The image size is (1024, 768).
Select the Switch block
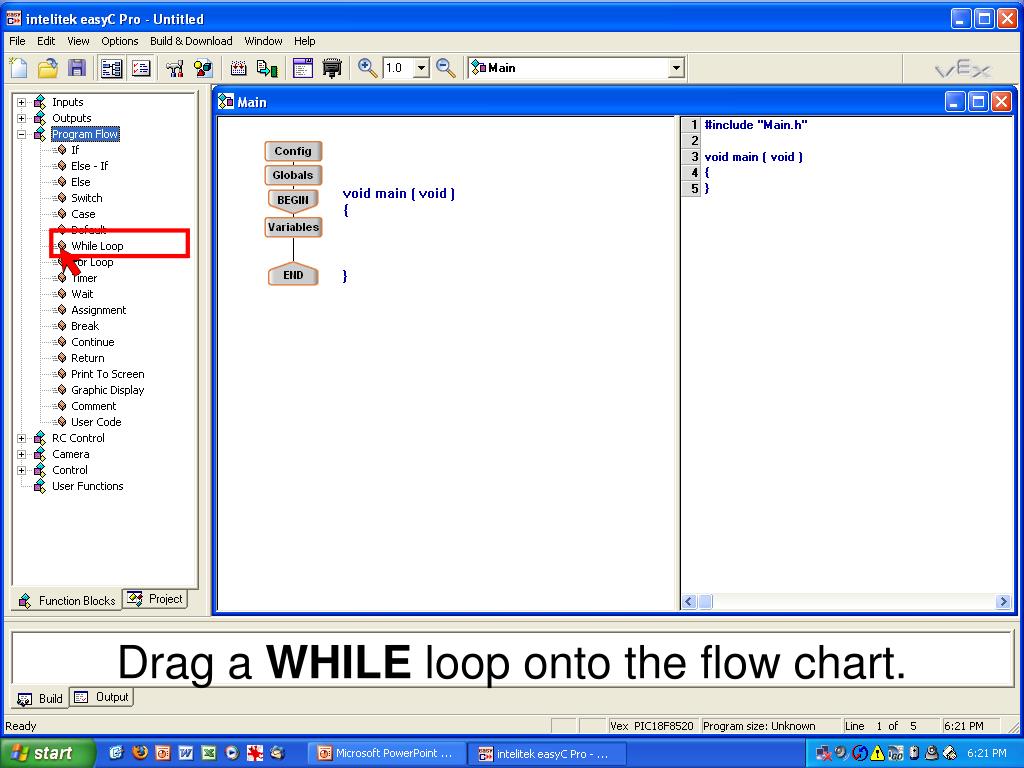click(x=86, y=198)
